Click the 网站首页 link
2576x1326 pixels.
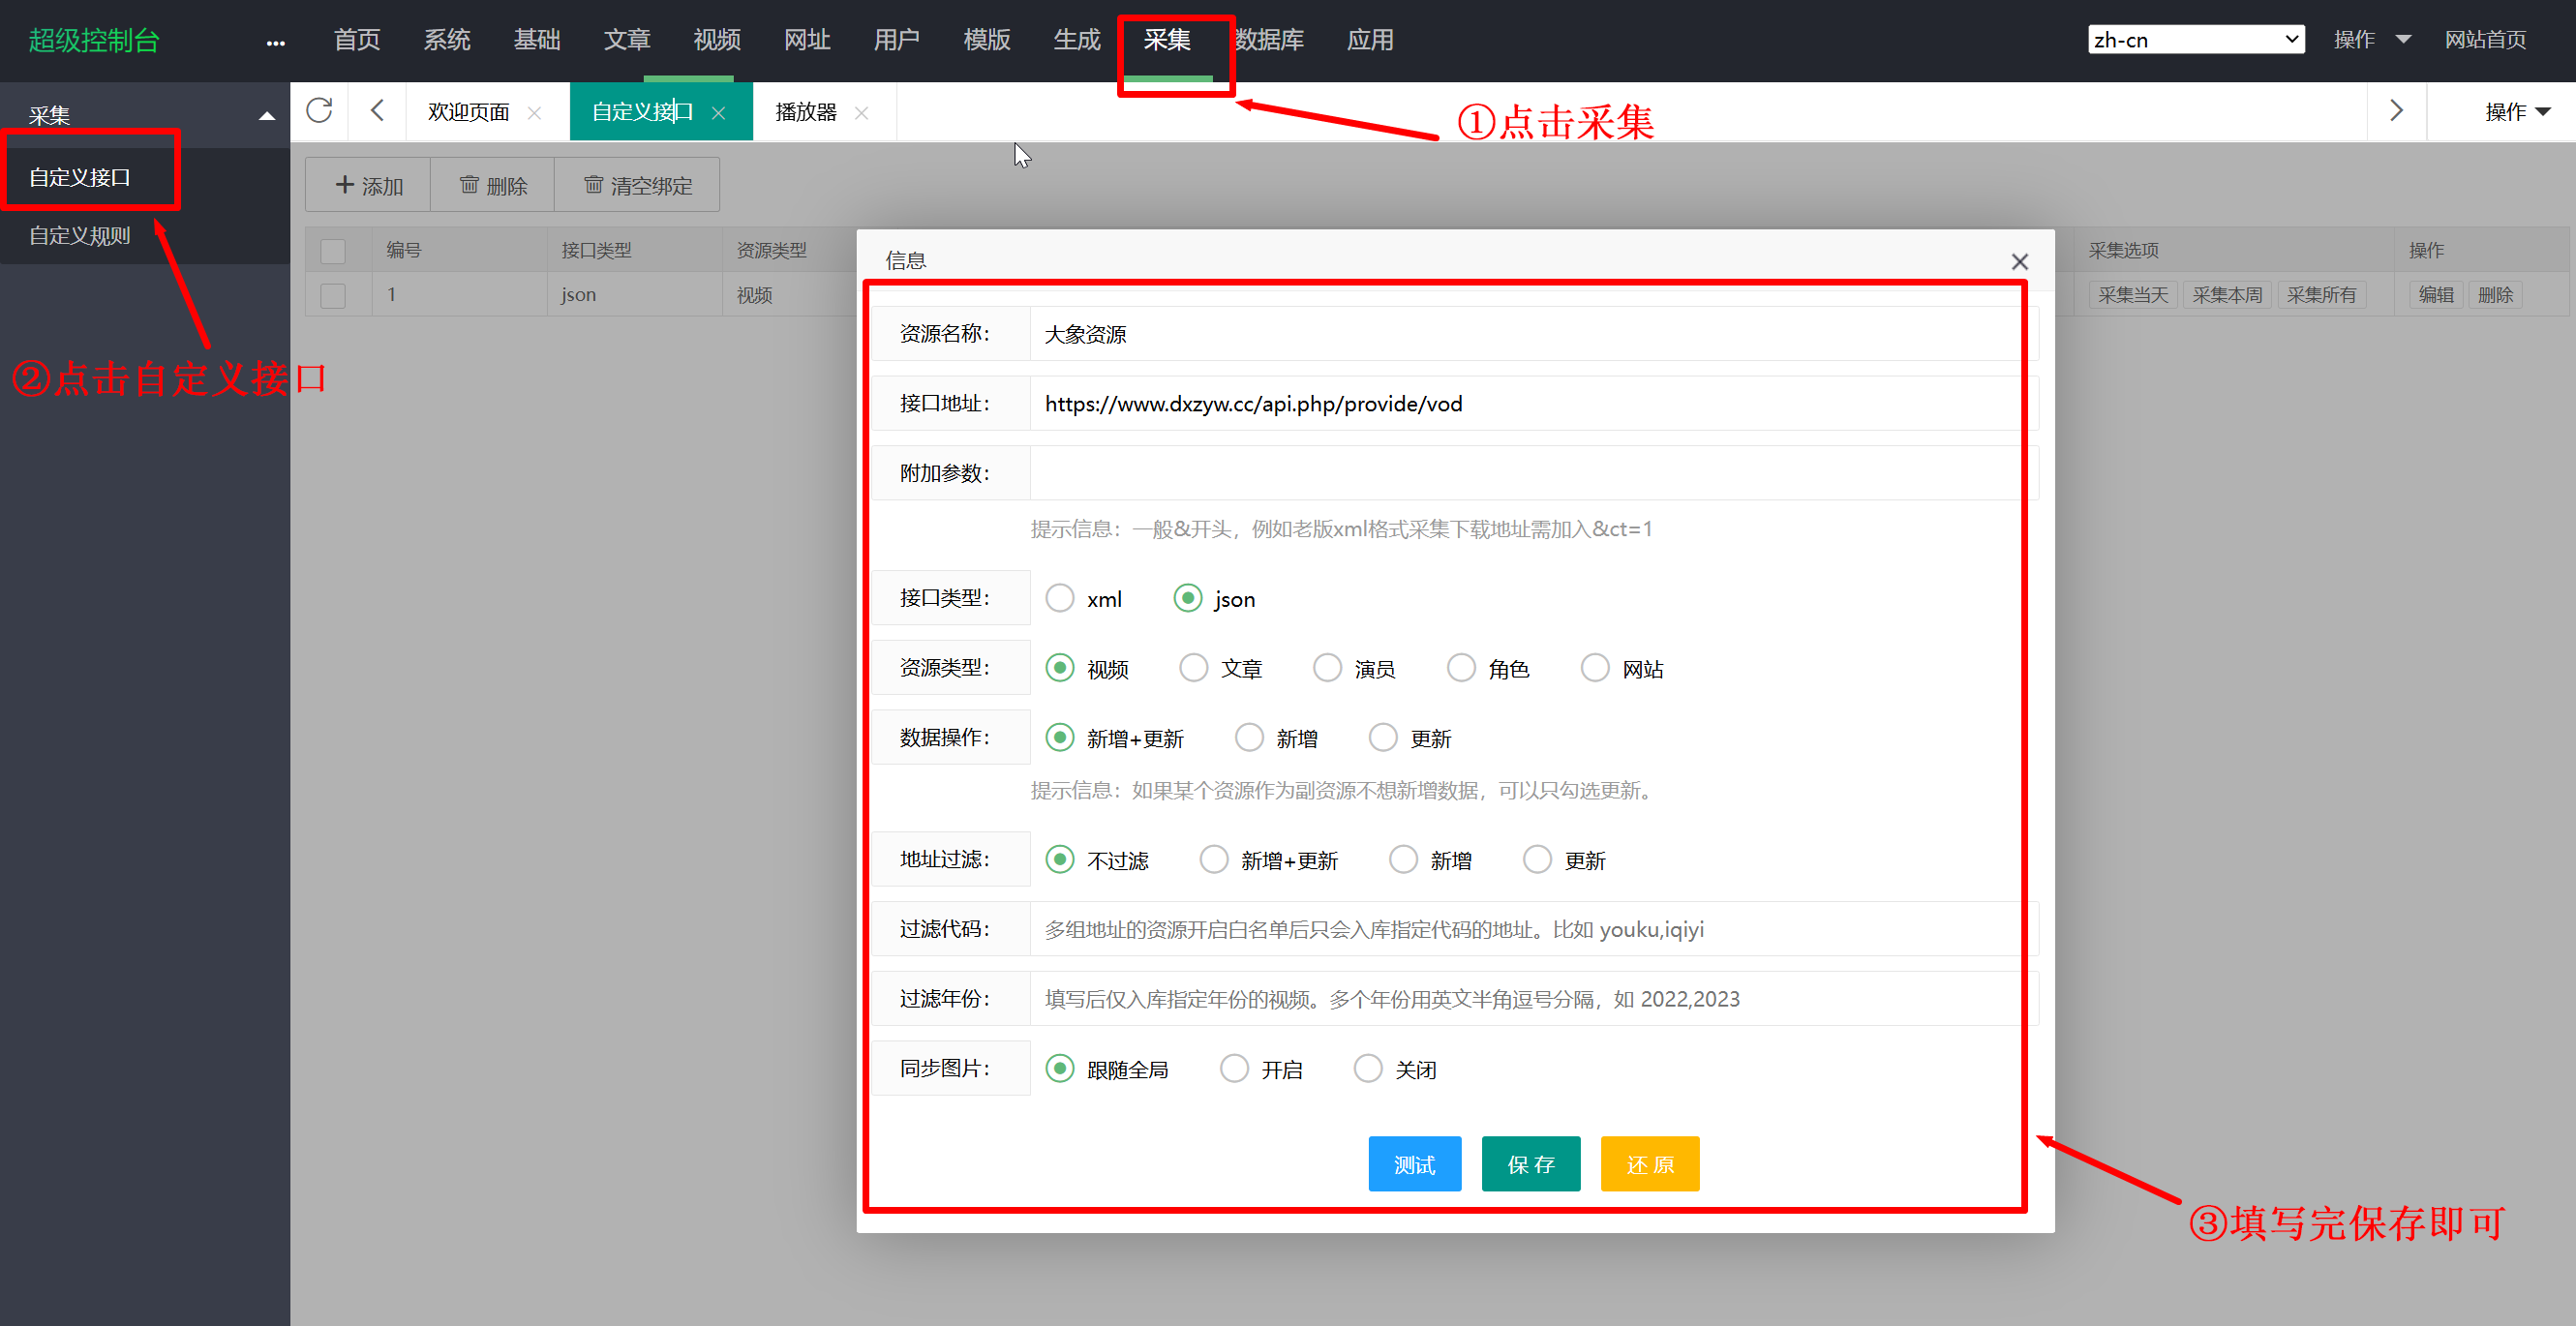(x=2485, y=40)
